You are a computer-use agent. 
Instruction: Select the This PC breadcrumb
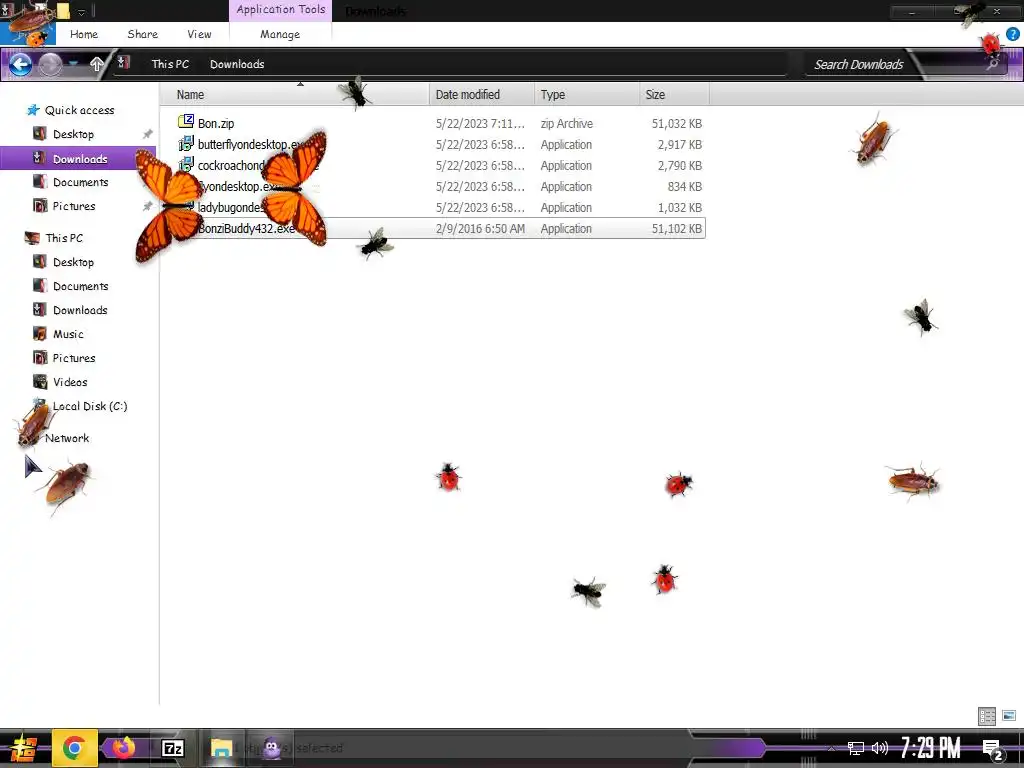pyautogui.click(x=170, y=64)
